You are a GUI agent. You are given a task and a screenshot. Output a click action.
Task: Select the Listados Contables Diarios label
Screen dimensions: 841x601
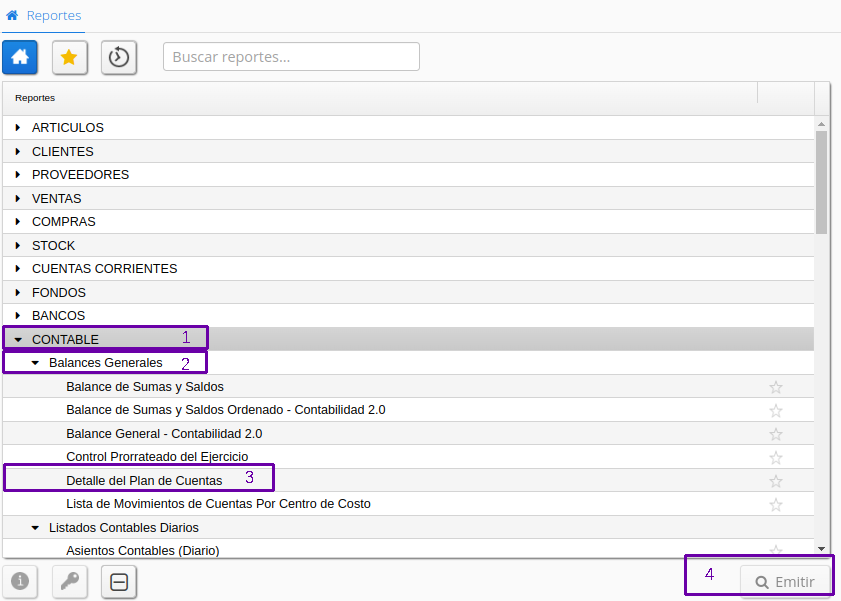(124, 528)
